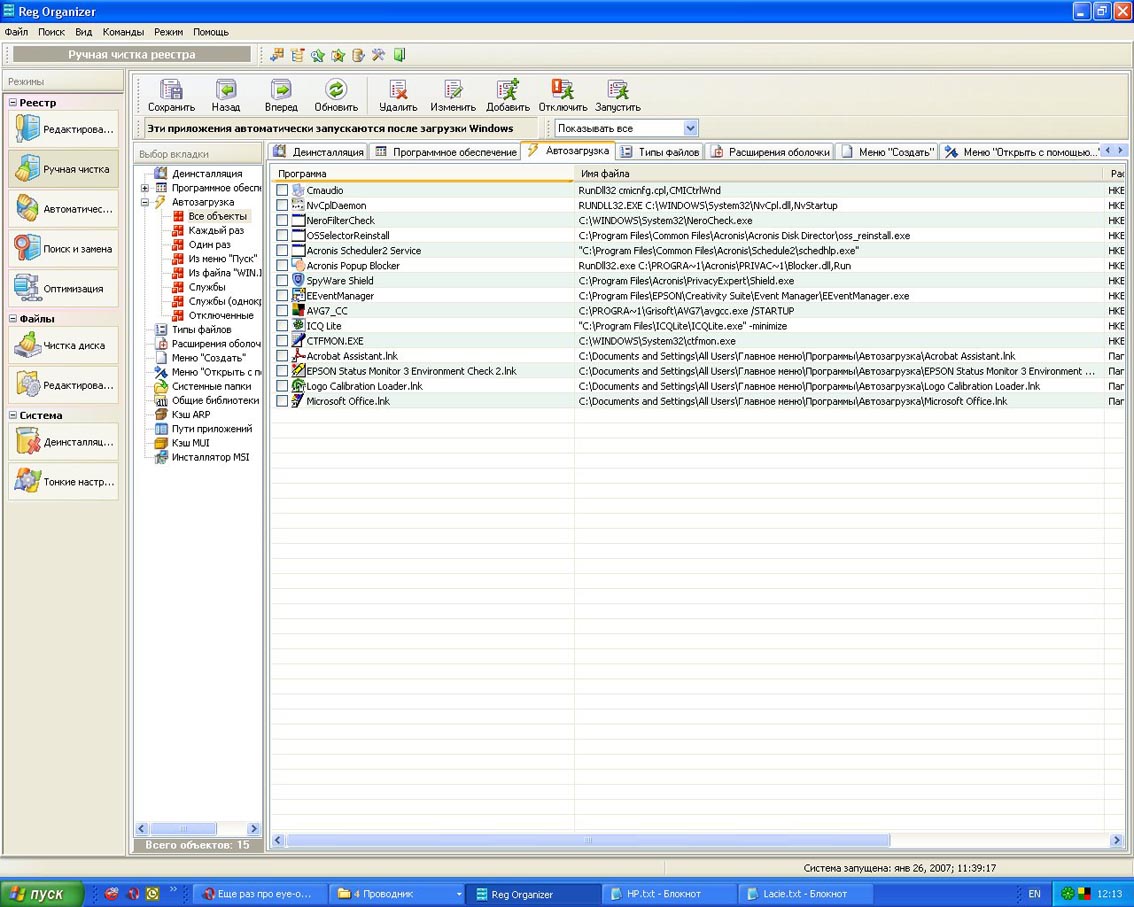Open the Редактирование button under the Реестр group

(x=64, y=129)
